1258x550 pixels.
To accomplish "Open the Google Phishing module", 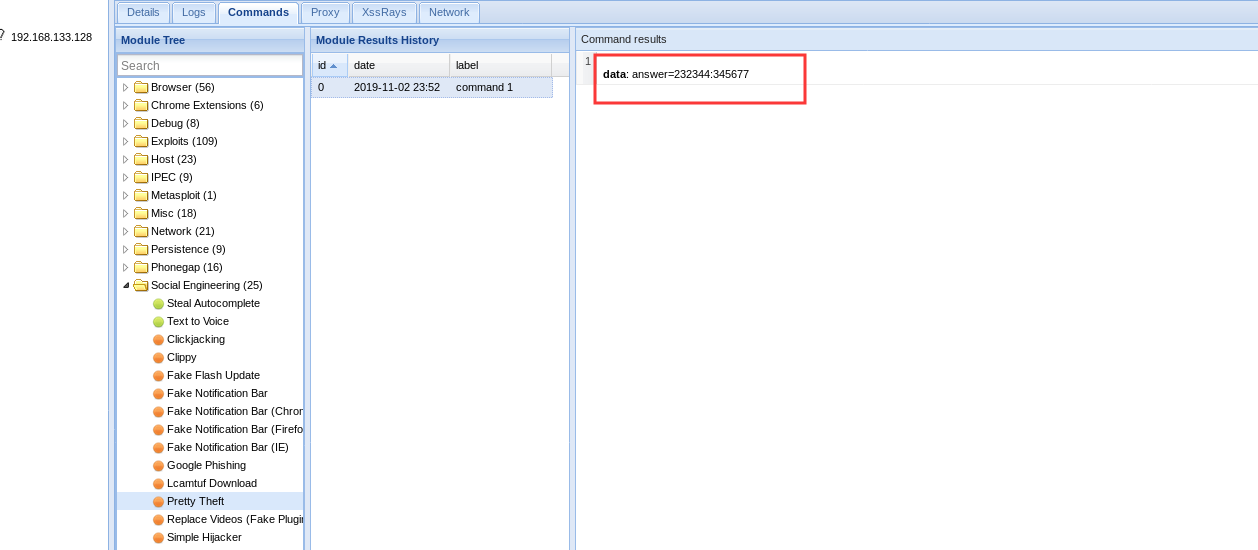I will (x=206, y=465).
